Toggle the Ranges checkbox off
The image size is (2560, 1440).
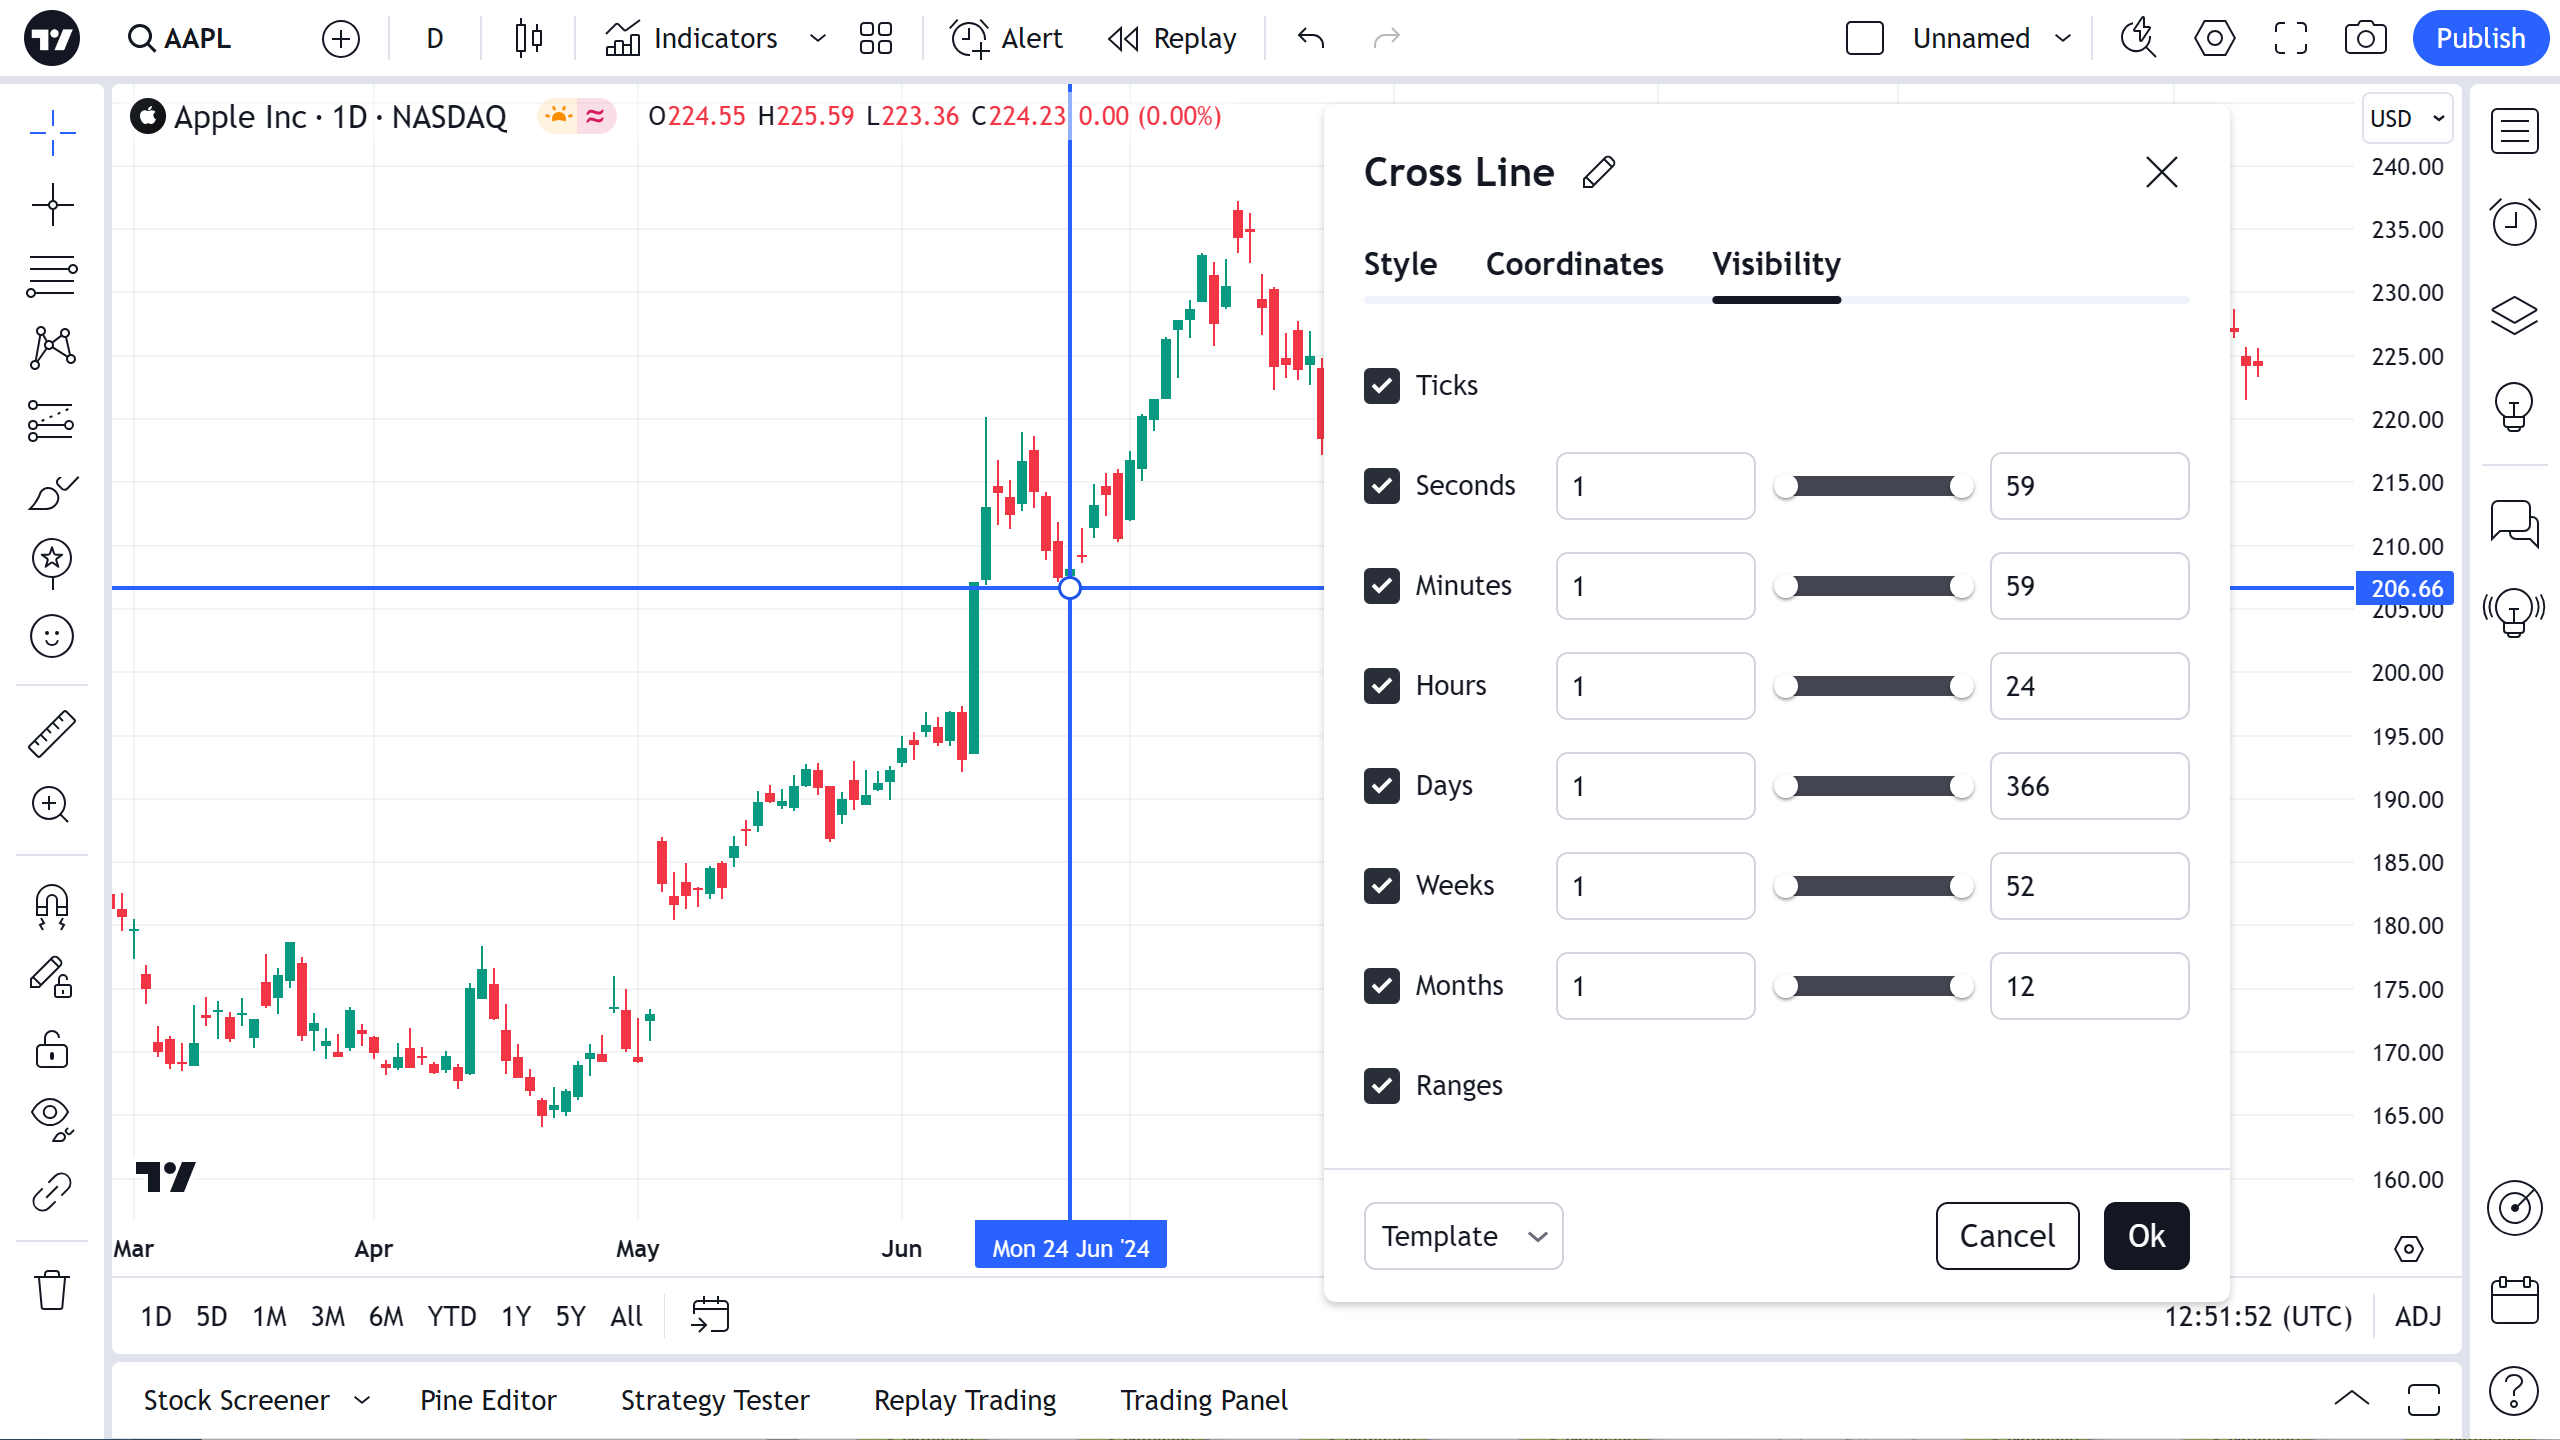click(x=1382, y=1086)
